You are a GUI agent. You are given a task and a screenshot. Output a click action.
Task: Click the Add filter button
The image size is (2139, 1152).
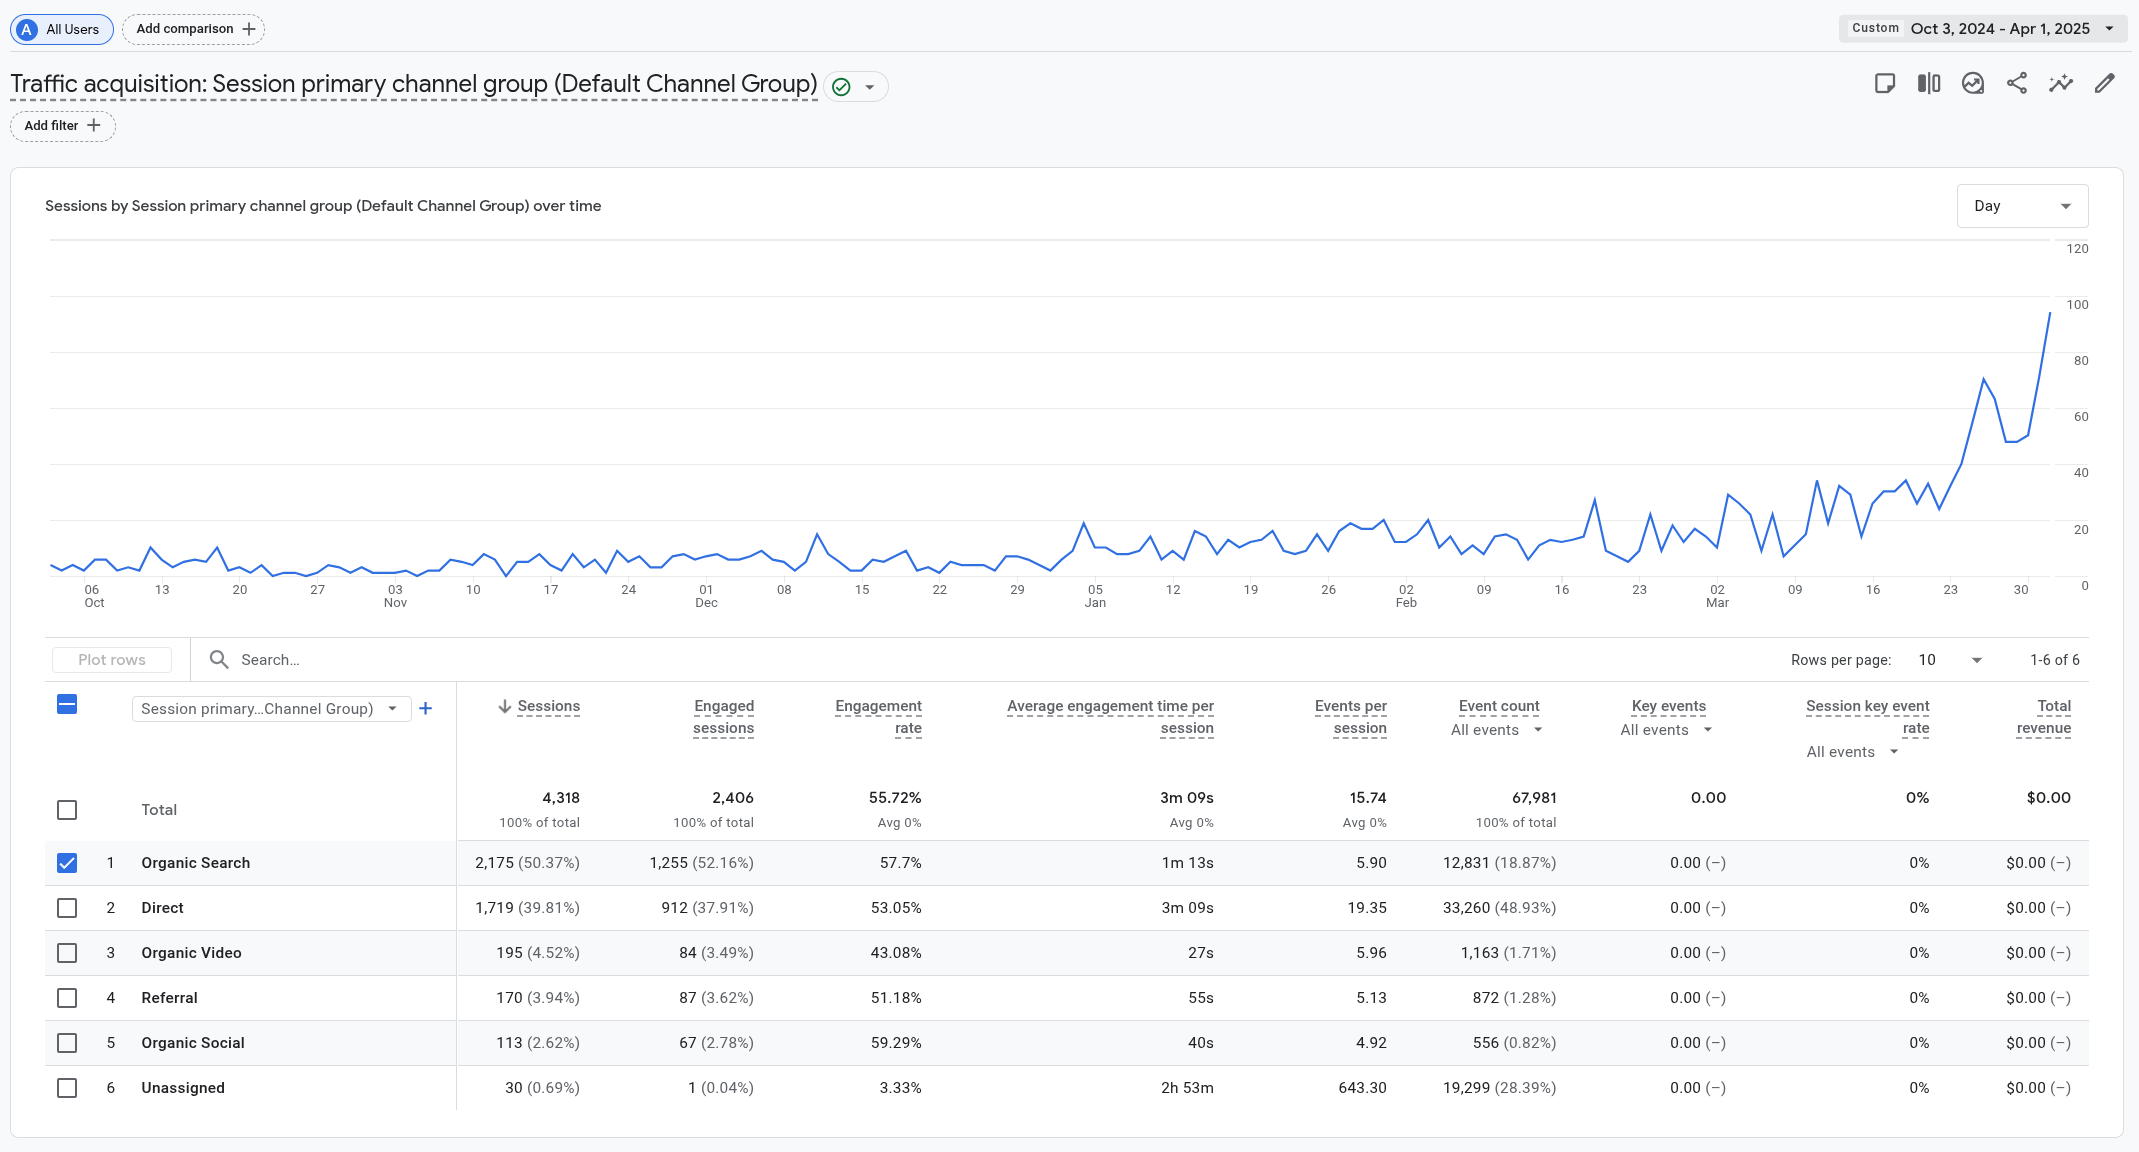(63, 126)
